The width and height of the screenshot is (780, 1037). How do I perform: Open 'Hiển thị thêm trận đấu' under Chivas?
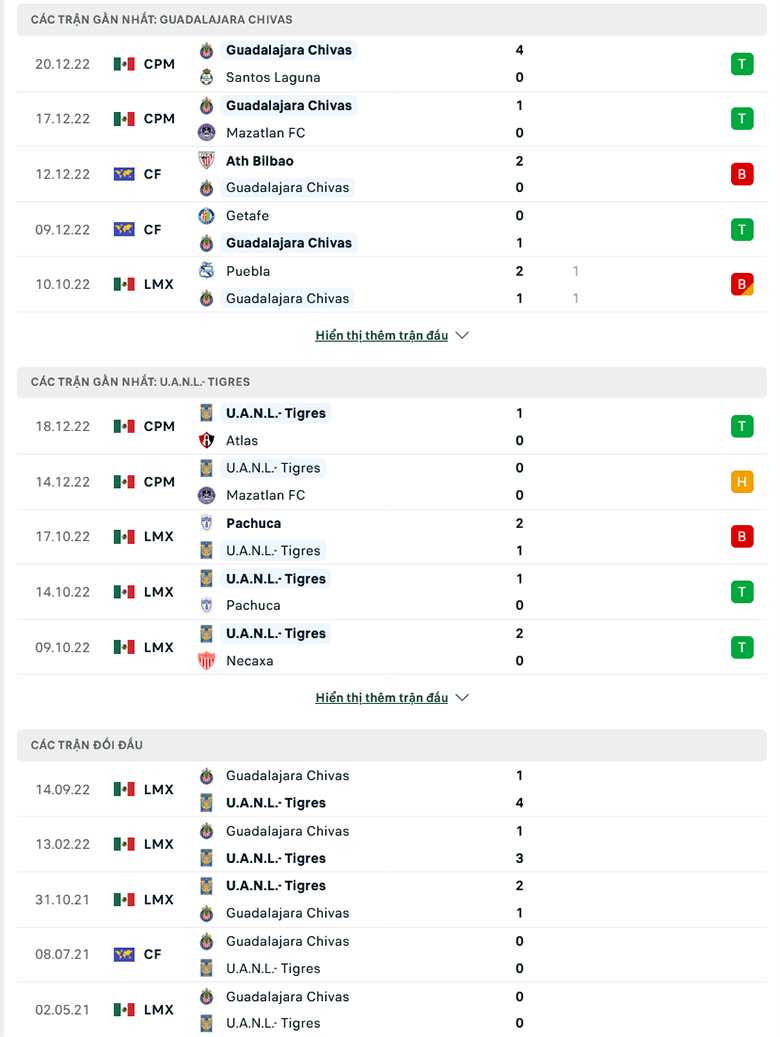382,335
